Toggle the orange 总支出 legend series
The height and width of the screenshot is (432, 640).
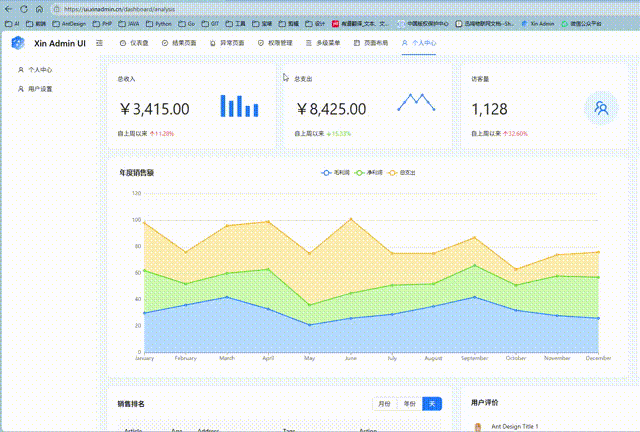pos(402,173)
